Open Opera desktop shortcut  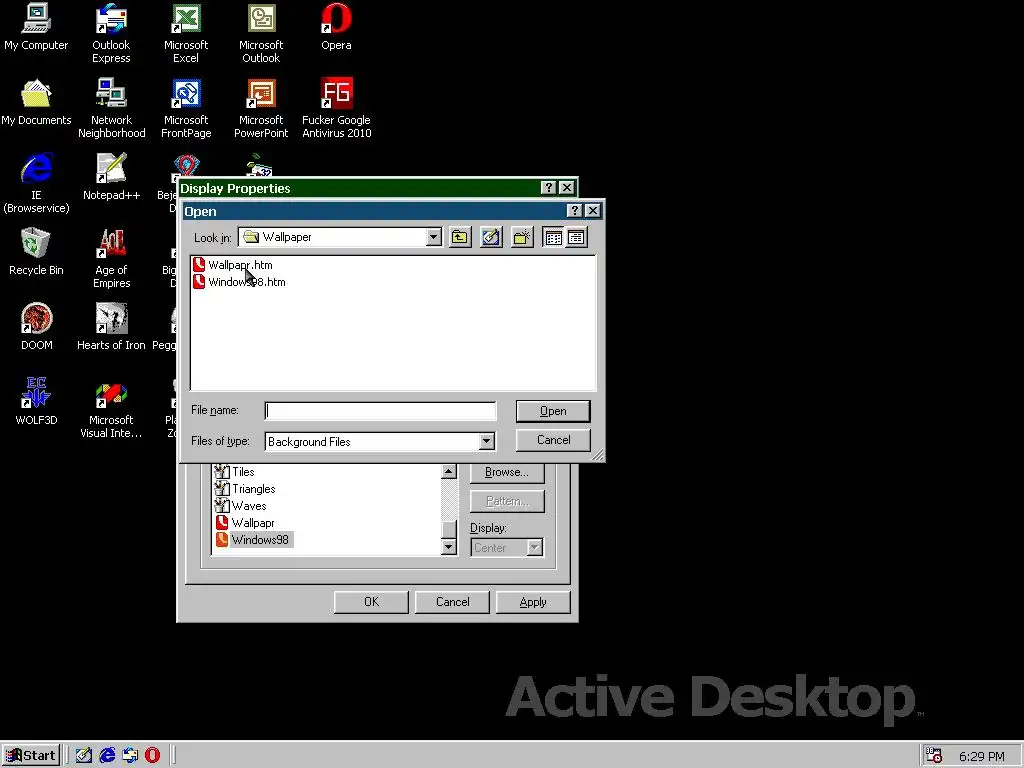click(x=336, y=27)
